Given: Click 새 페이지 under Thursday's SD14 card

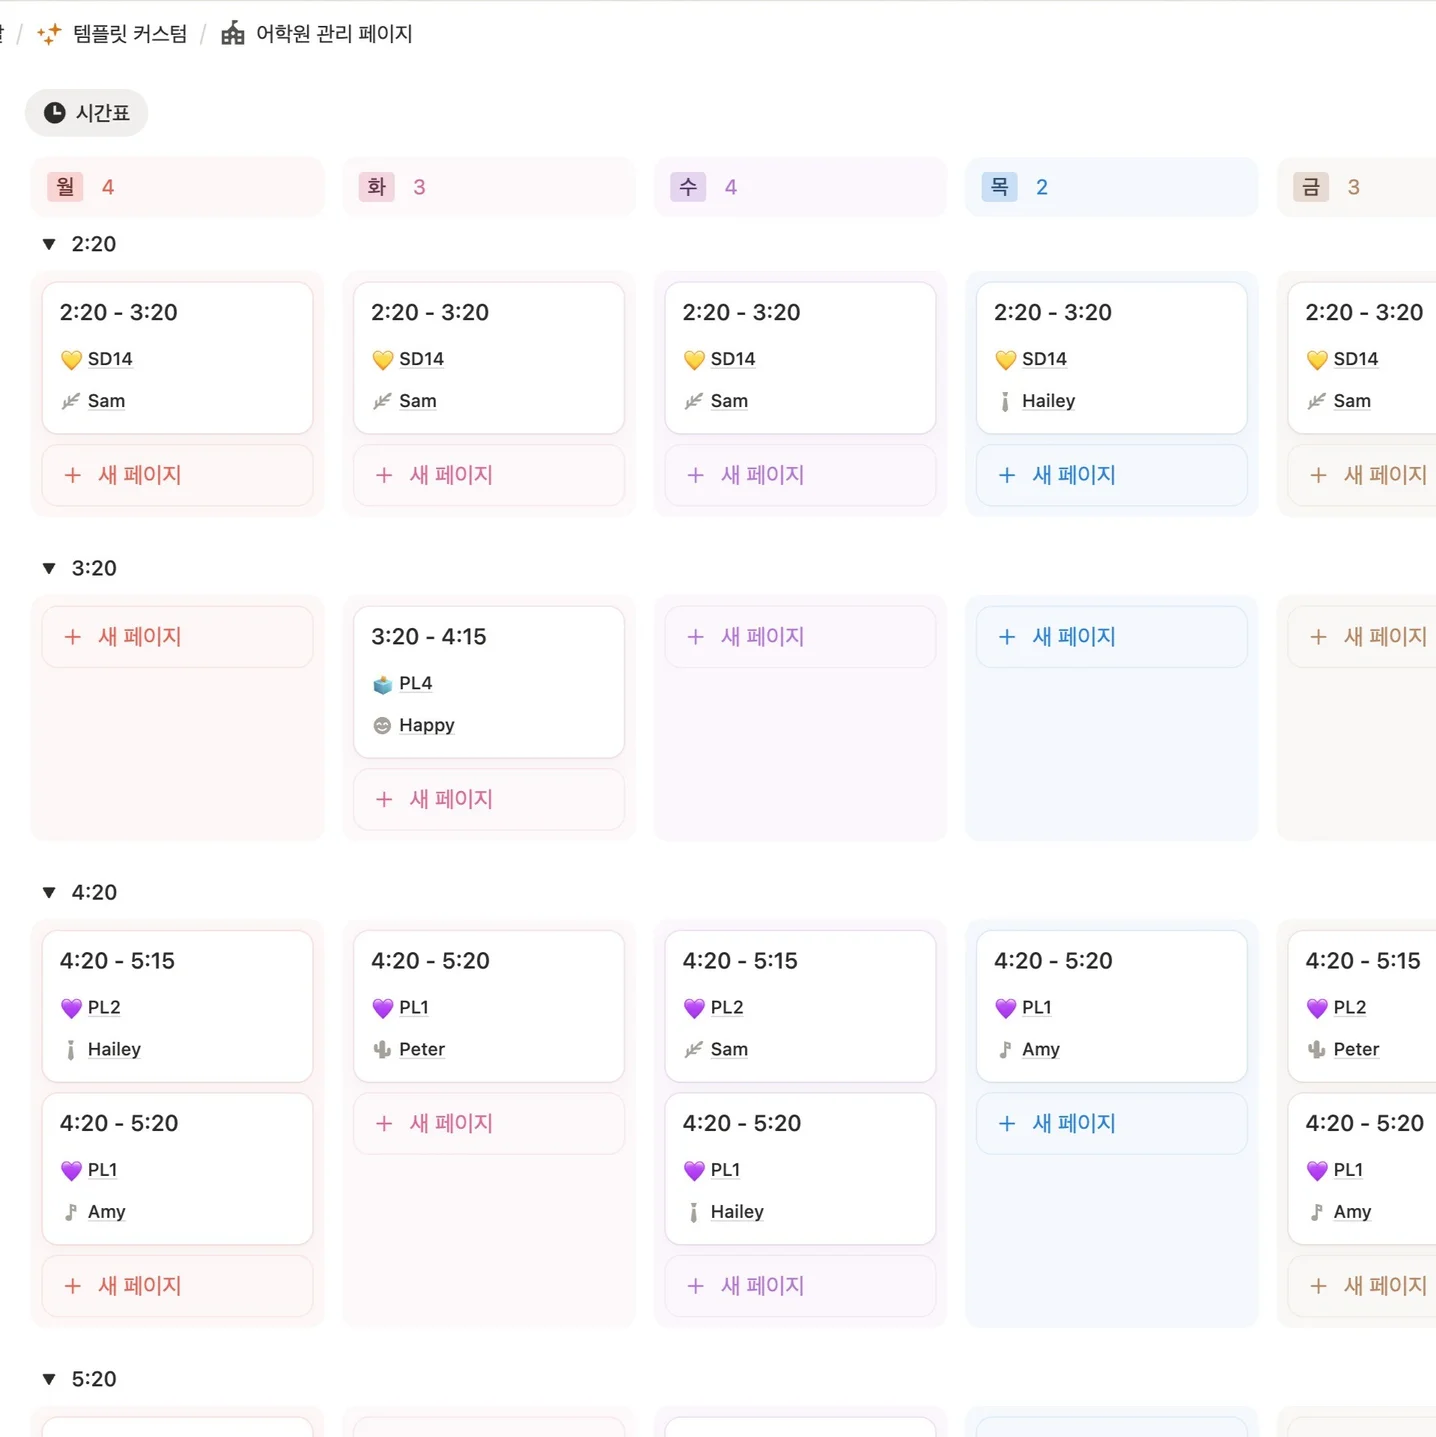Looking at the screenshot, I should (1072, 475).
